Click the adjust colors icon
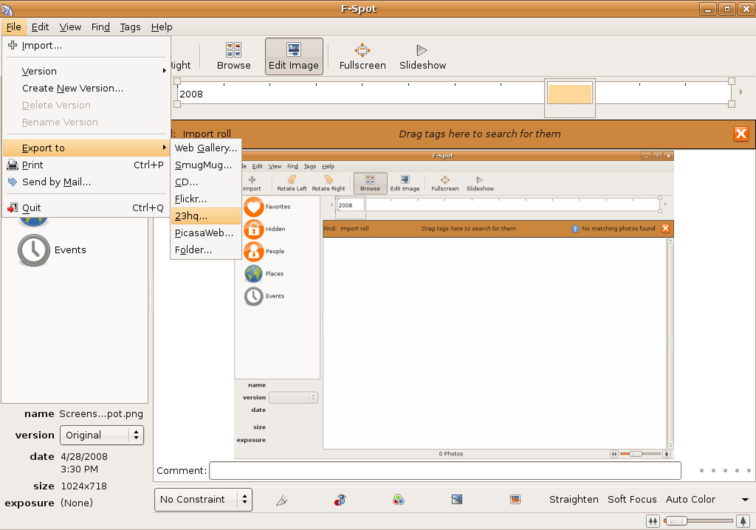The width and height of the screenshot is (756, 530). [x=398, y=499]
